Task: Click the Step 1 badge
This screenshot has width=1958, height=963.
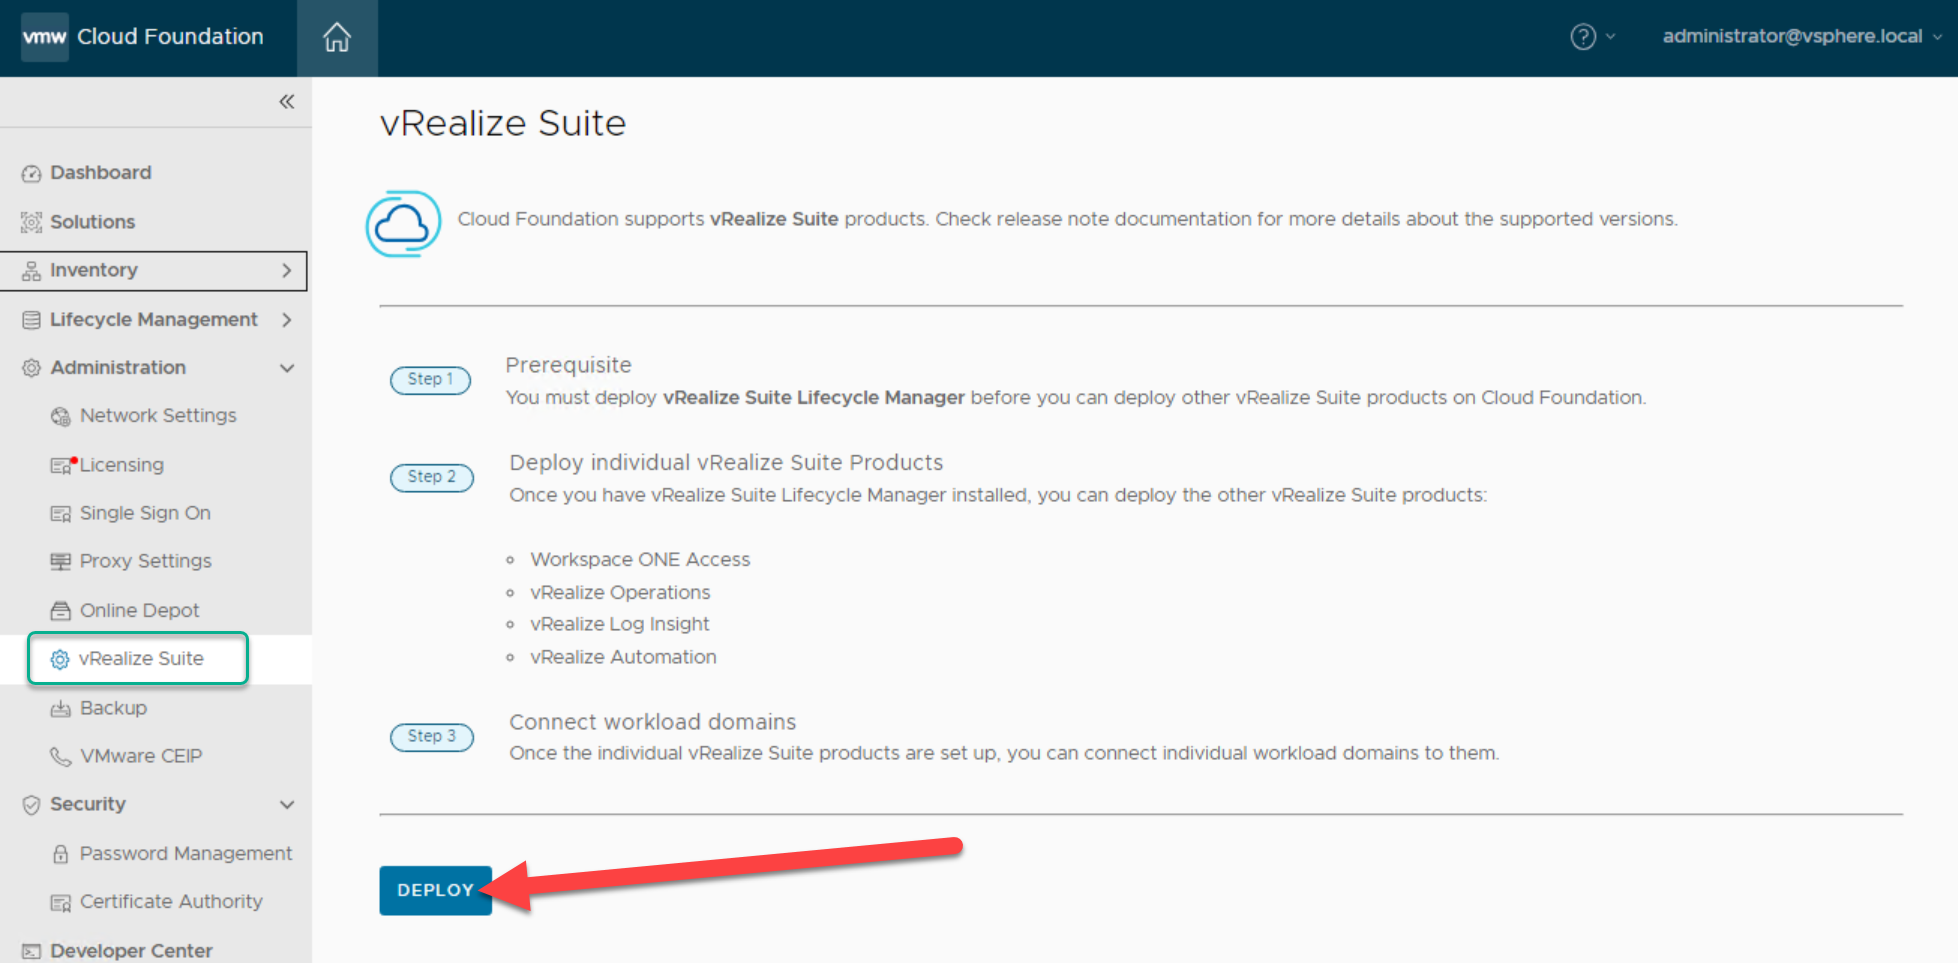Action: coord(430,380)
